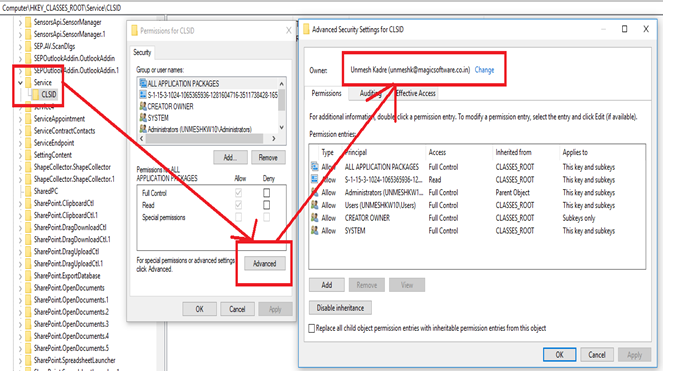Image resolution: width=694 pixels, height=374 pixels.
Task: Click horizontal scrollbar of group names list
Action: pos(204,139)
